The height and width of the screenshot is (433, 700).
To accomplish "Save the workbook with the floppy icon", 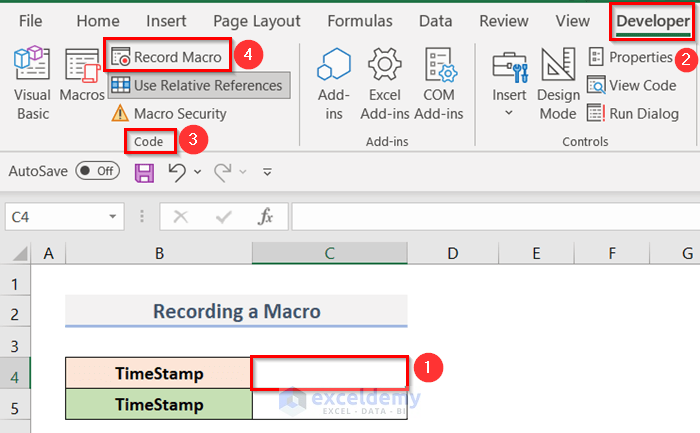I will (144, 173).
